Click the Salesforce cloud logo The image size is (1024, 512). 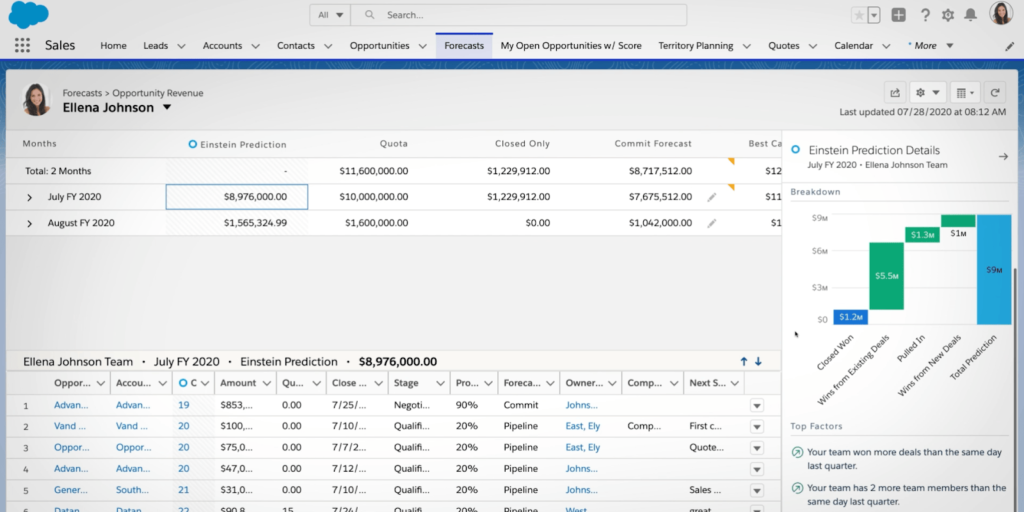click(28, 15)
